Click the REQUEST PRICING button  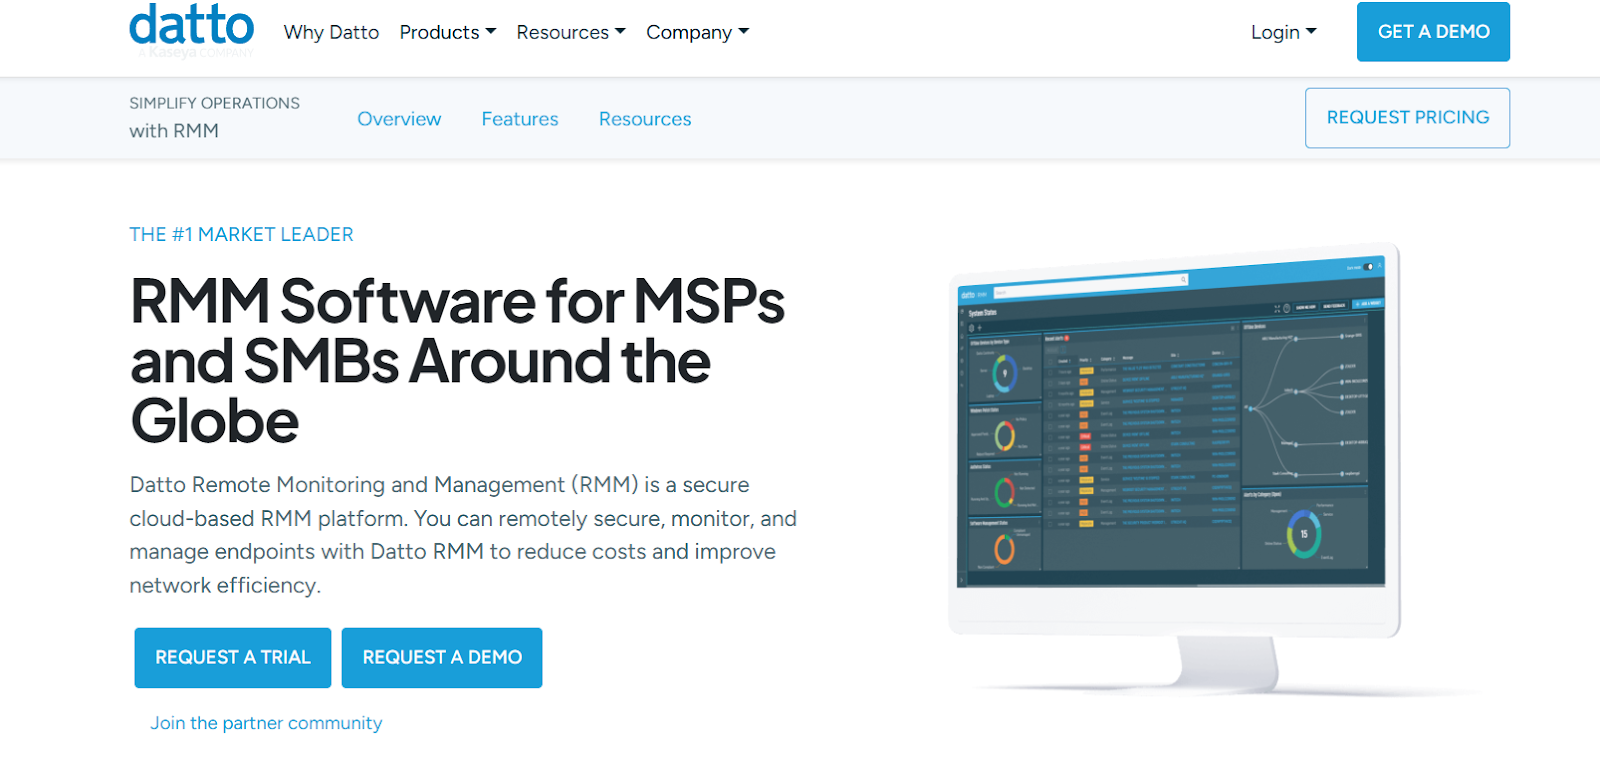1407,118
